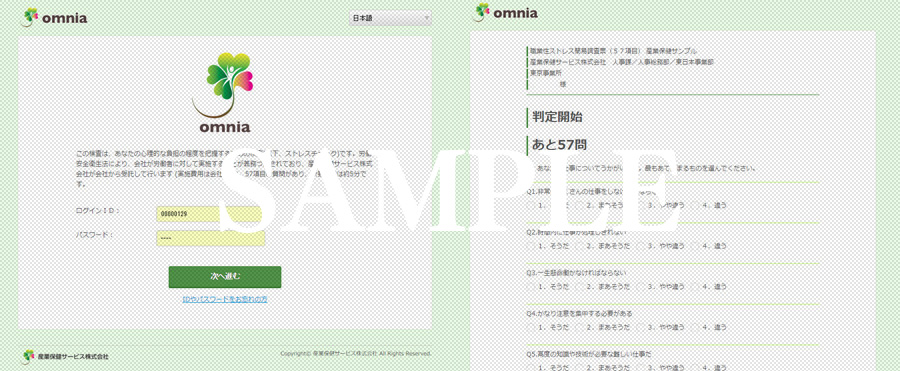Select Q4 answer 2. まあそうだ
The width and height of the screenshot is (900, 371).
point(603,327)
